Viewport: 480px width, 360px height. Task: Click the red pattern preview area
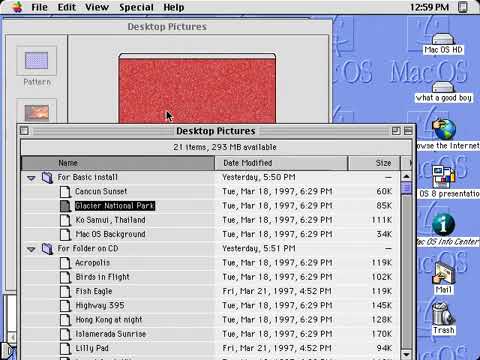tap(197, 90)
